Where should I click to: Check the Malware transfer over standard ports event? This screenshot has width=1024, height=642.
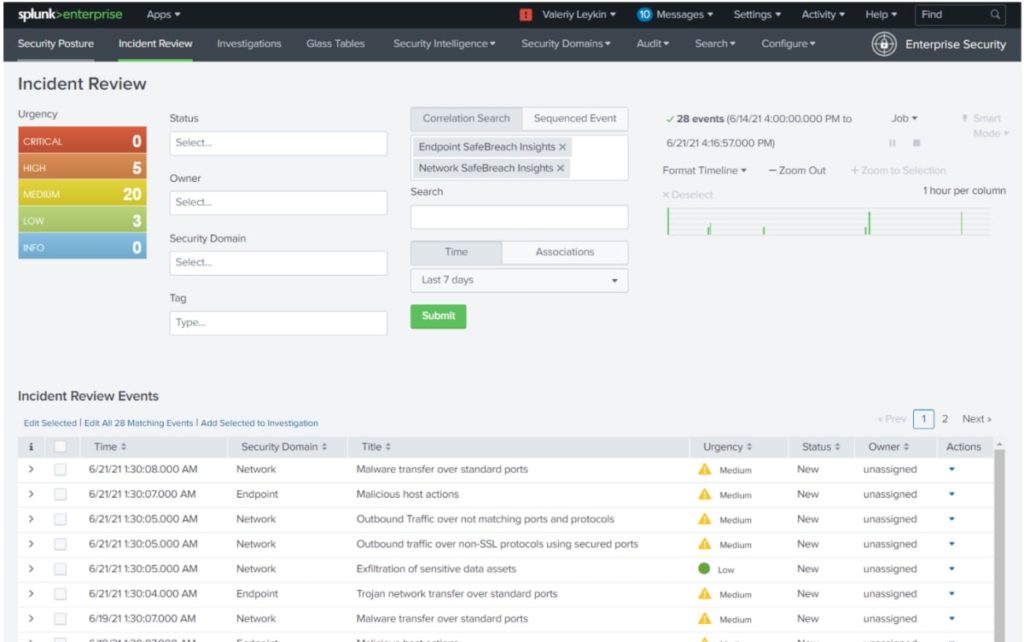[60, 468]
